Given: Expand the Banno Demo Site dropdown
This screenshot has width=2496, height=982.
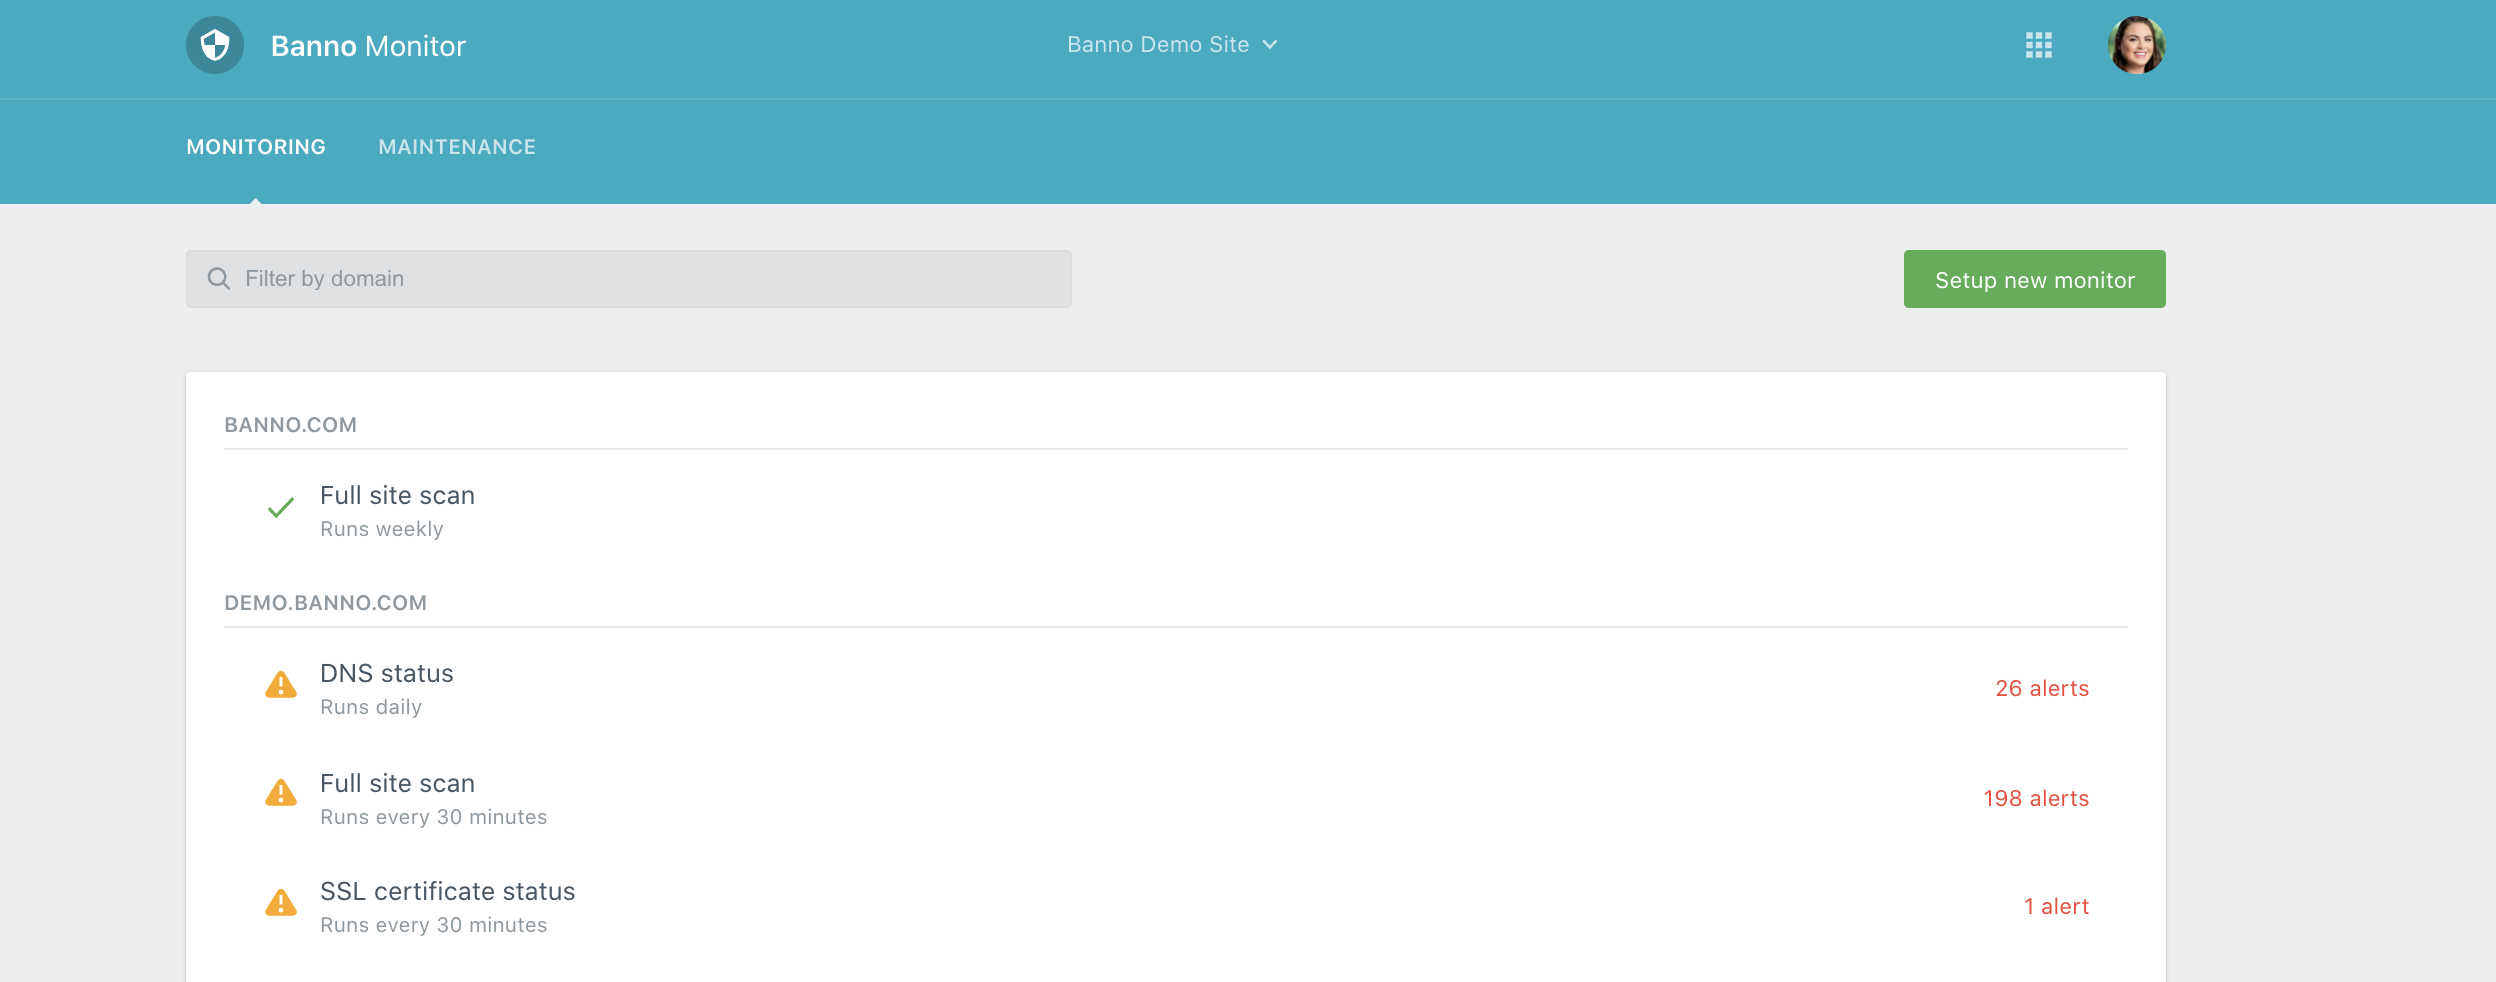Looking at the screenshot, I should coord(1157,45).
